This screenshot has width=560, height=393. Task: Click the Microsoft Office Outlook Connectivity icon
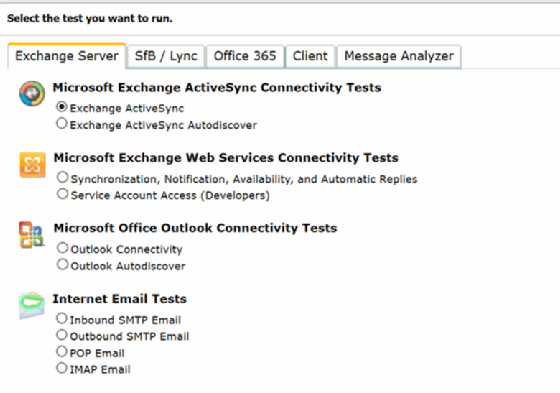click(x=32, y=235)
